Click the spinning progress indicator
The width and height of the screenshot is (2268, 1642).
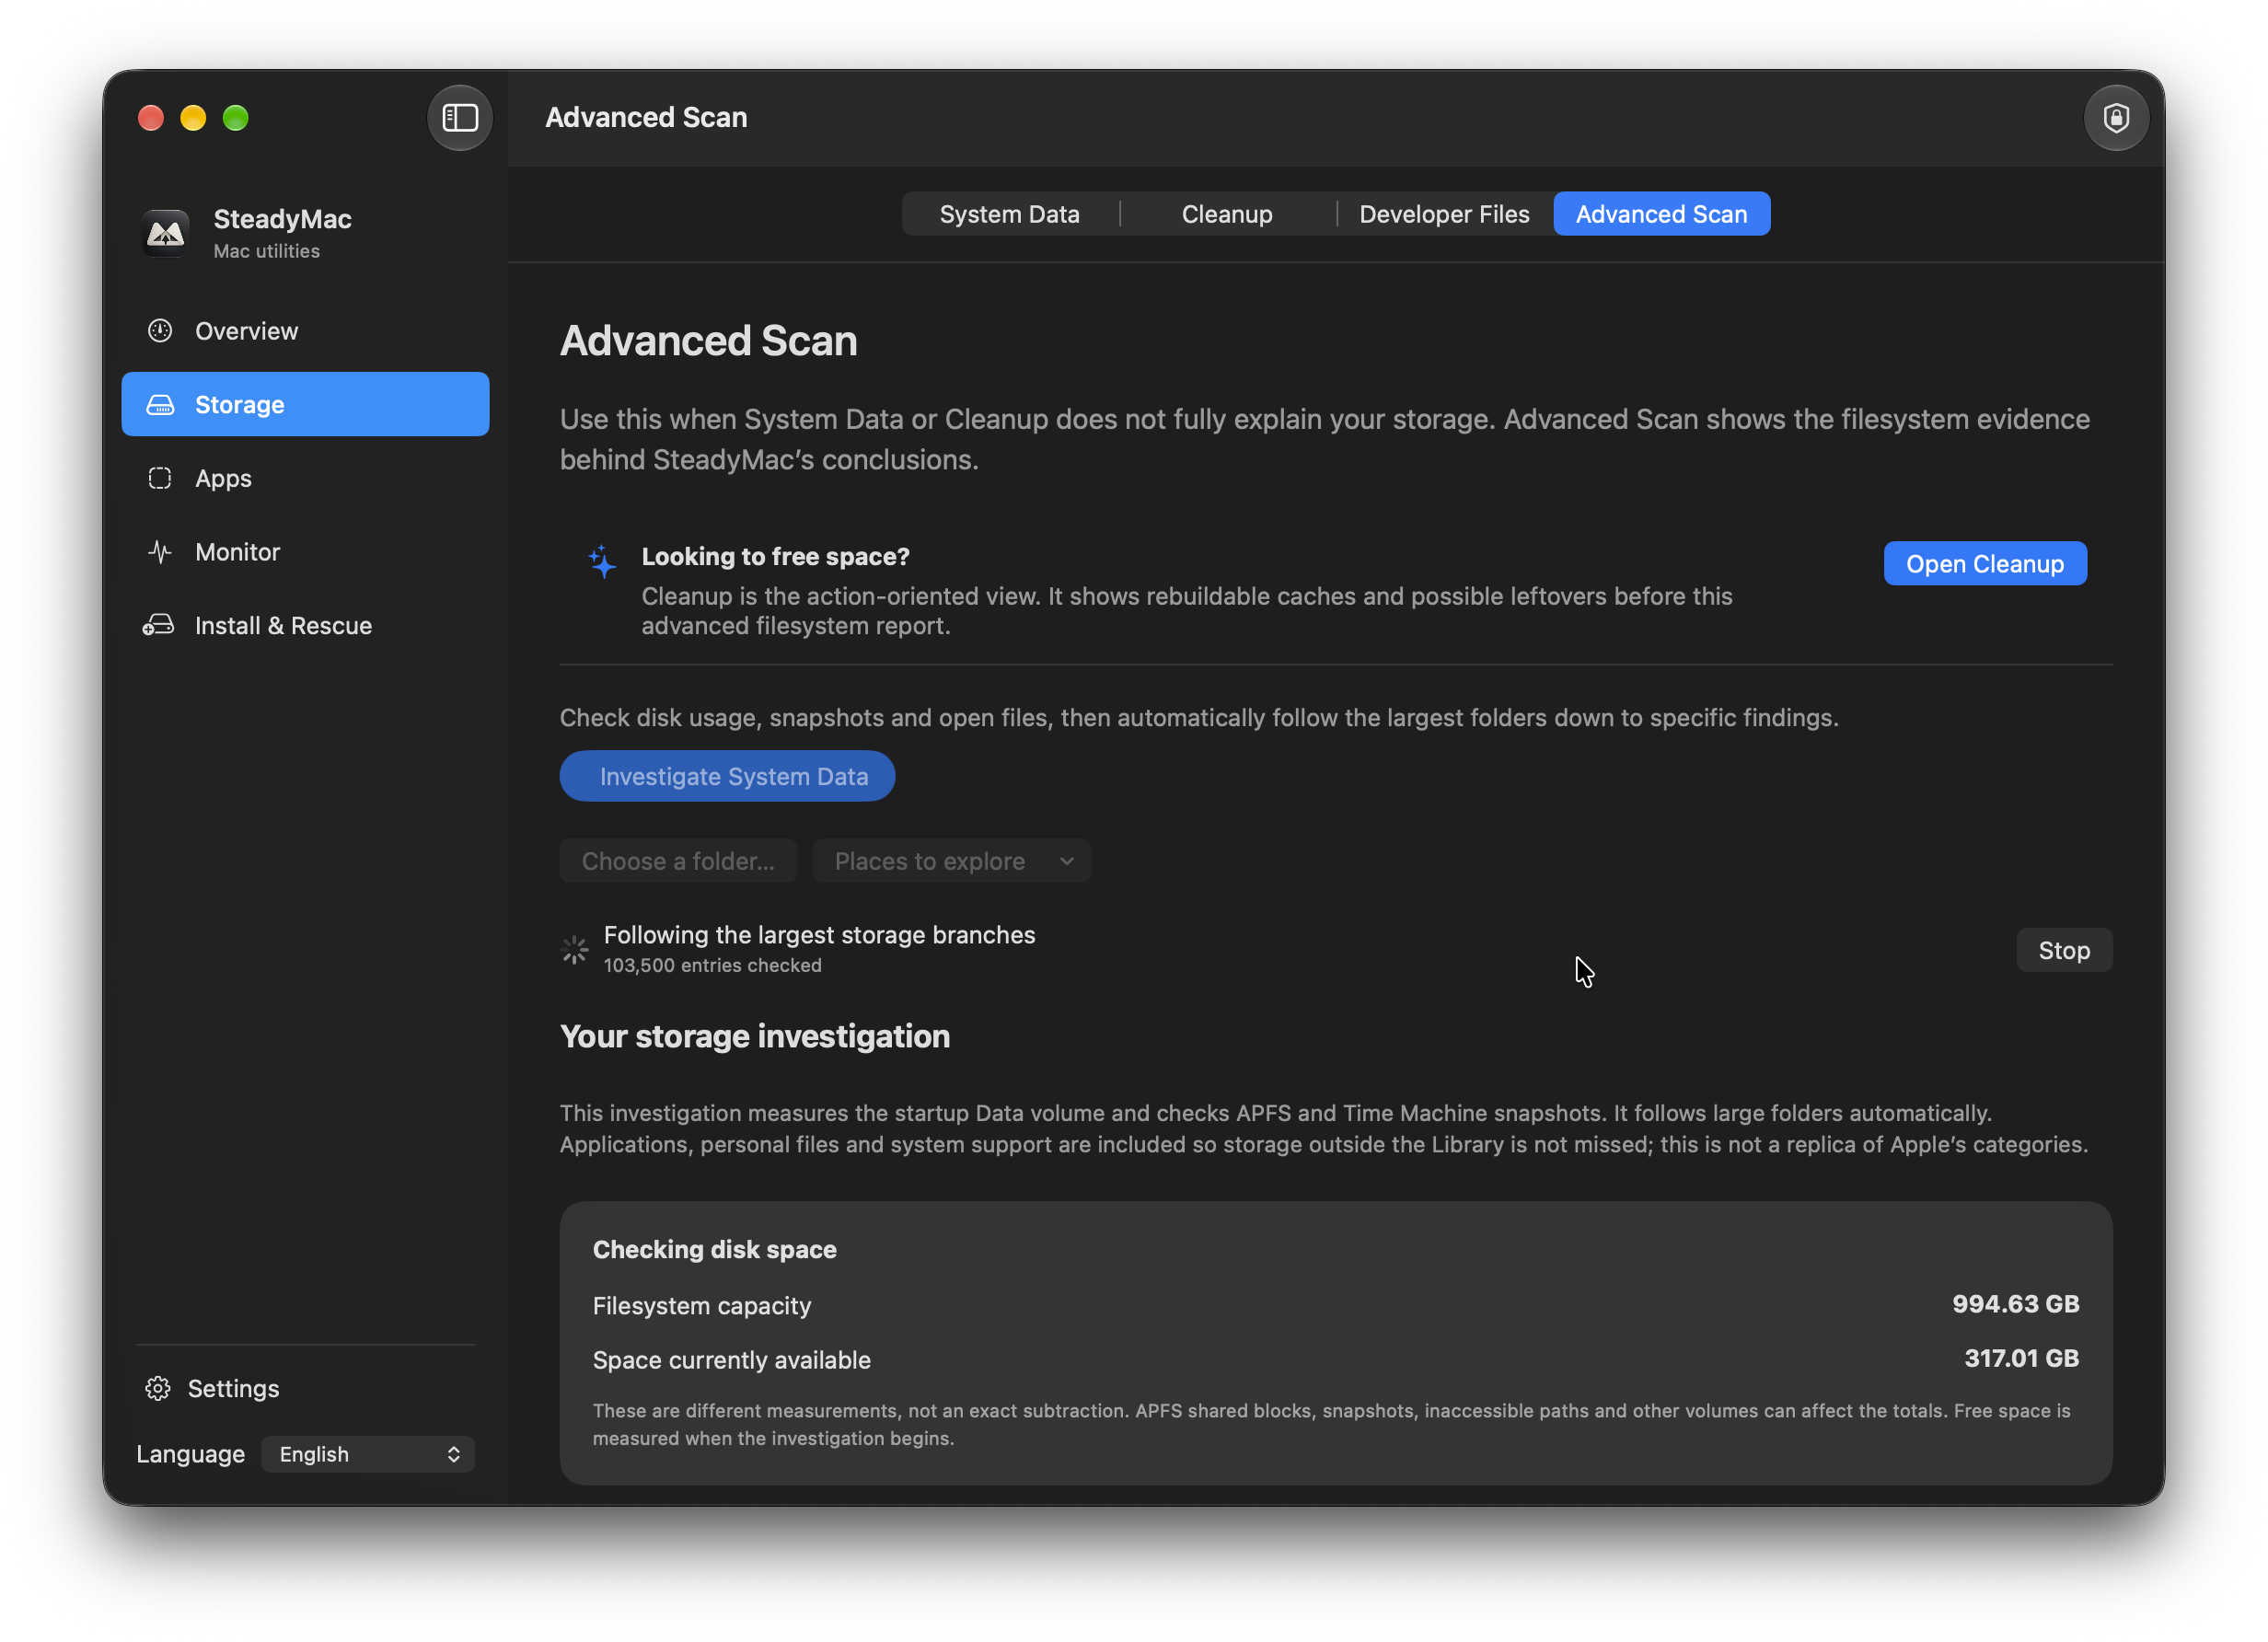[x=575, y=949]
